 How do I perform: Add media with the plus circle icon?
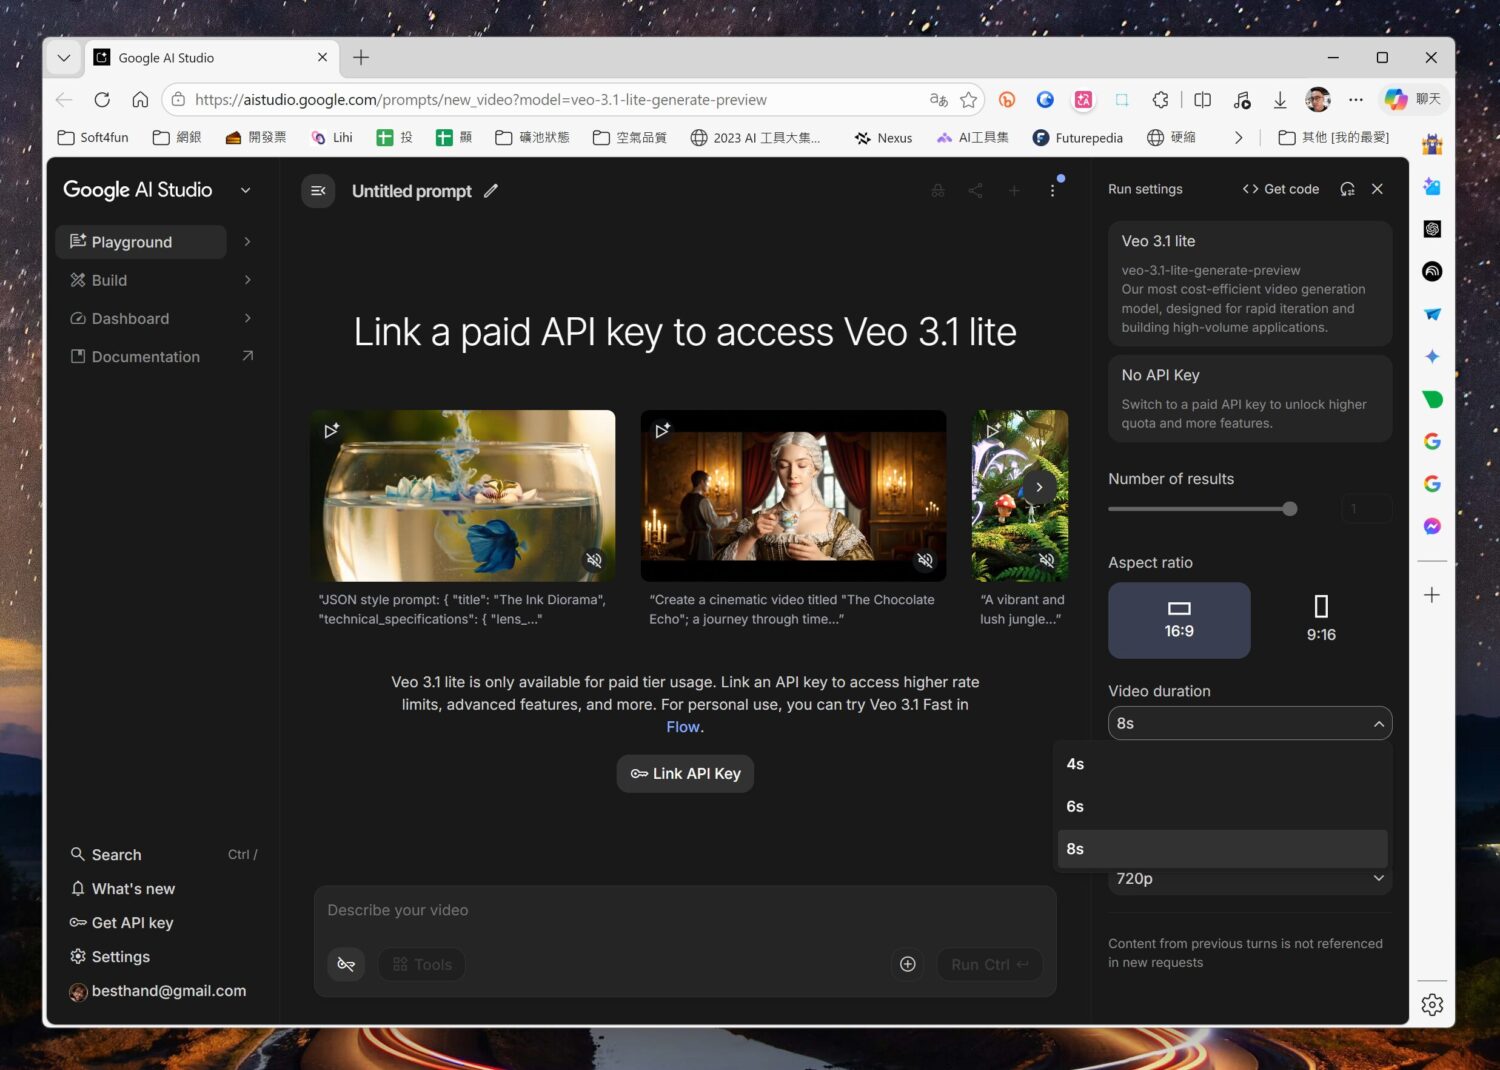907,964
